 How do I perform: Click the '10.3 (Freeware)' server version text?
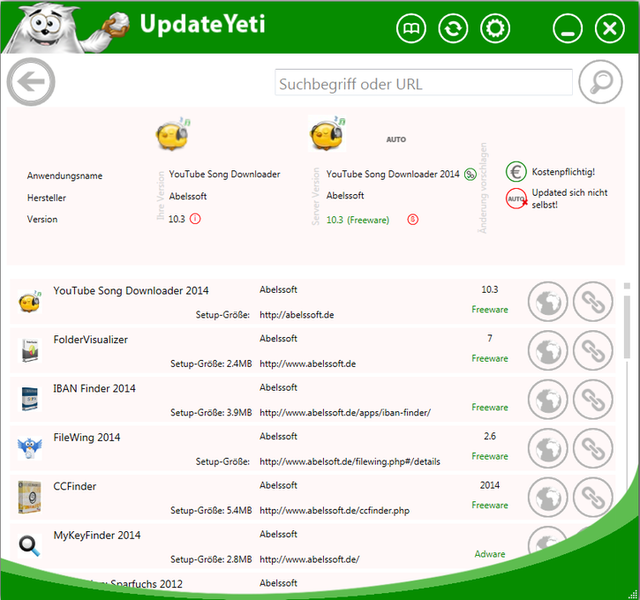pyautogui.click(x=358, y=220)
